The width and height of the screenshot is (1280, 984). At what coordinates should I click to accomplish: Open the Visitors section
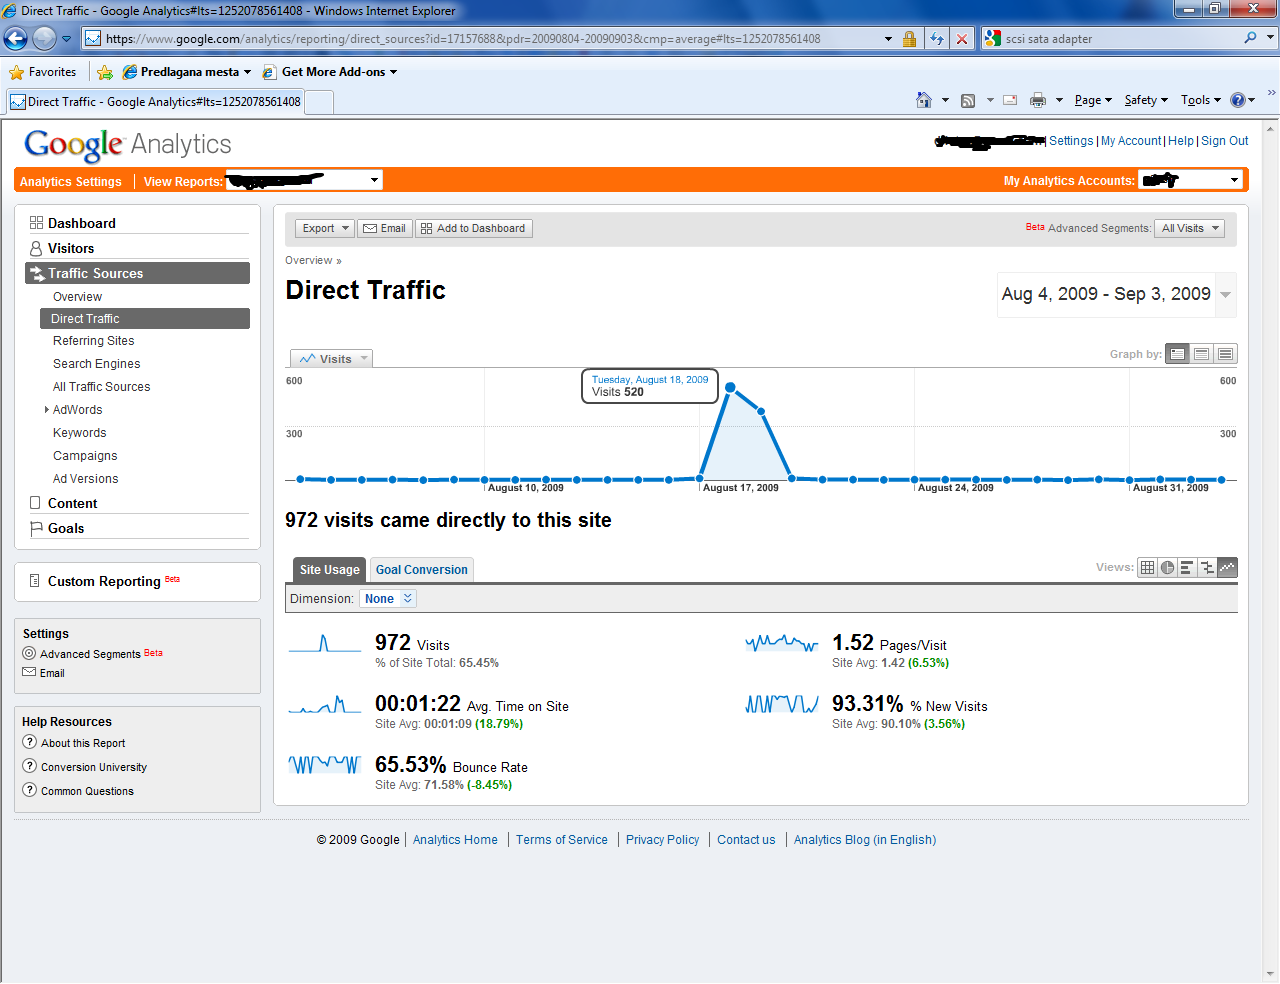(71, 248)
